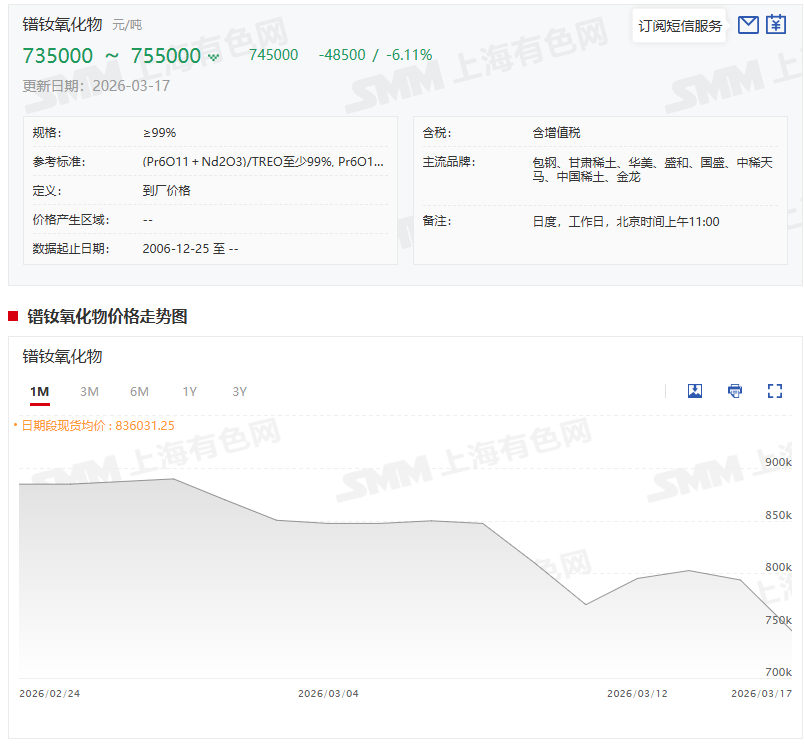Click the green down arrow beside price range
Viewport: 804px width, 747px height.
coord(213,58)
